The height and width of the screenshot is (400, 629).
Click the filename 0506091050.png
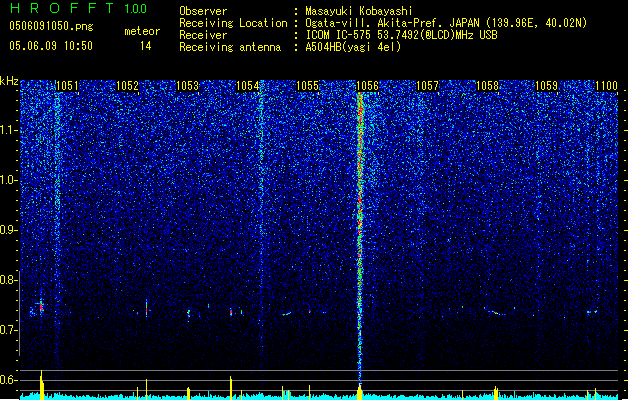coord(51,26)
